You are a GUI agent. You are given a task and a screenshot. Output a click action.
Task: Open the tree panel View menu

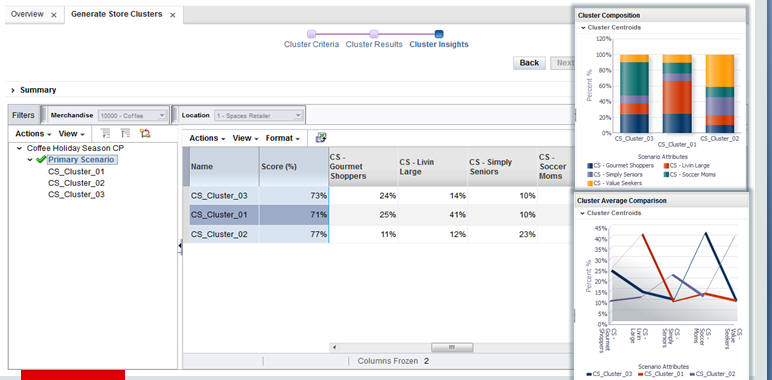pos(71,134)
